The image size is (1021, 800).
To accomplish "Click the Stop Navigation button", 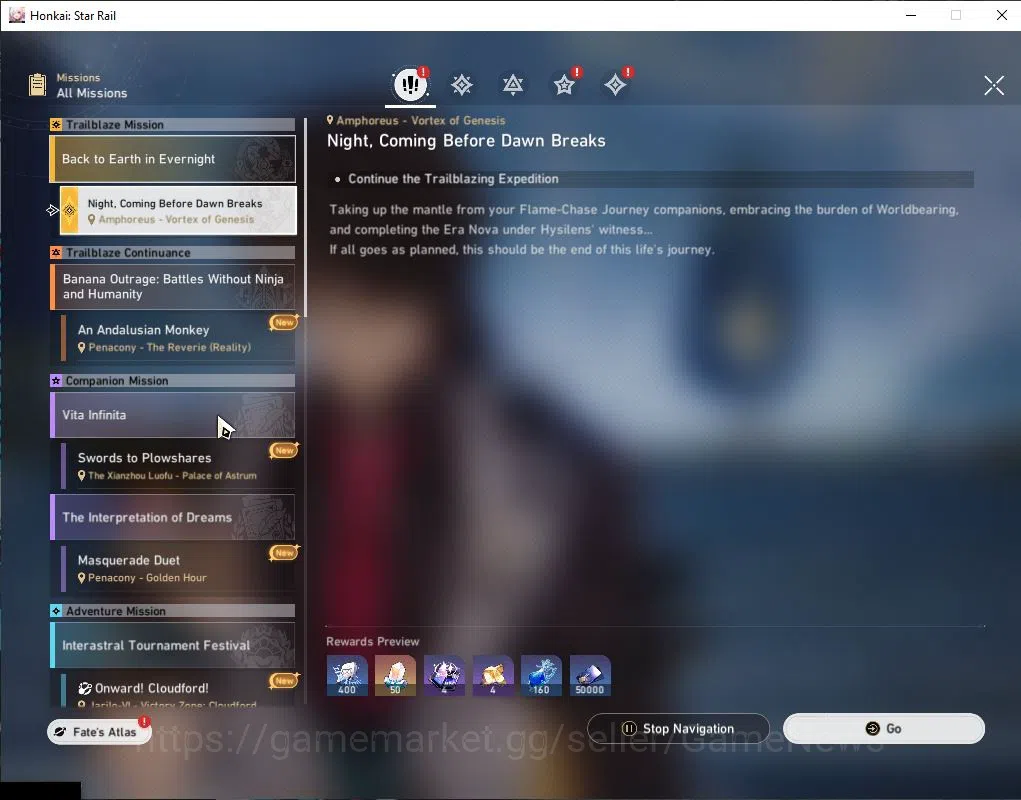I will [x=678, y=728].
